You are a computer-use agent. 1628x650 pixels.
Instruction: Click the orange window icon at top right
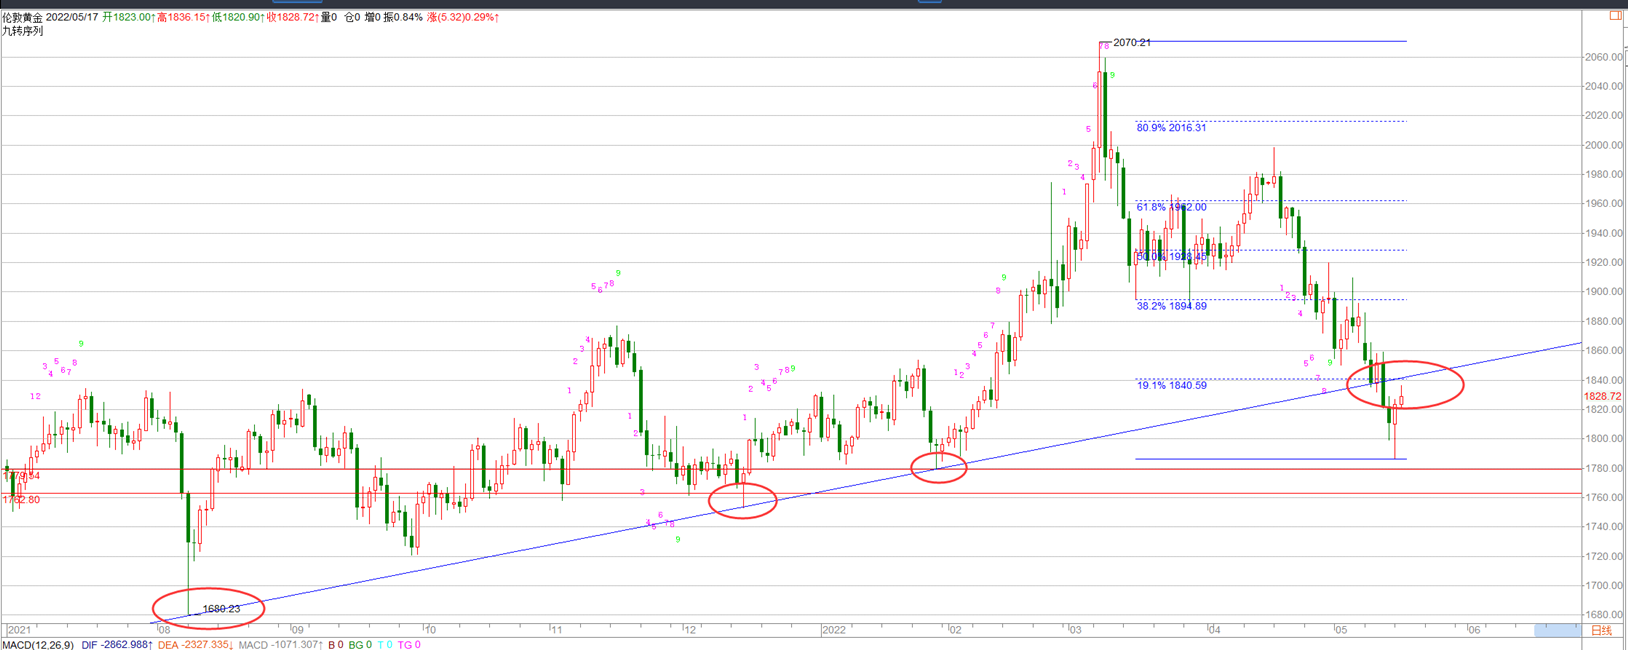point(1615,16)
